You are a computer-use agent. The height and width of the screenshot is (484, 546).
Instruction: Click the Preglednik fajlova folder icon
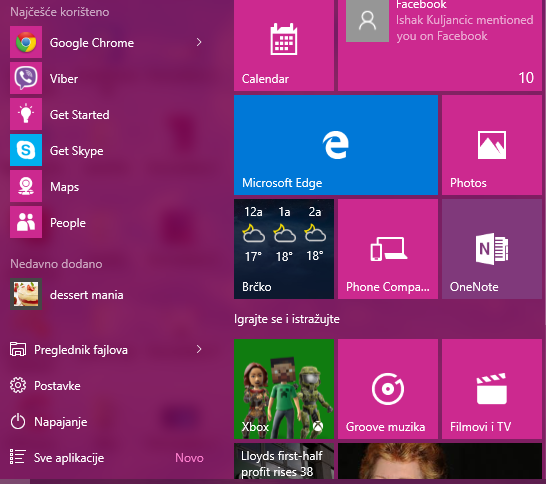click(18, 349)
